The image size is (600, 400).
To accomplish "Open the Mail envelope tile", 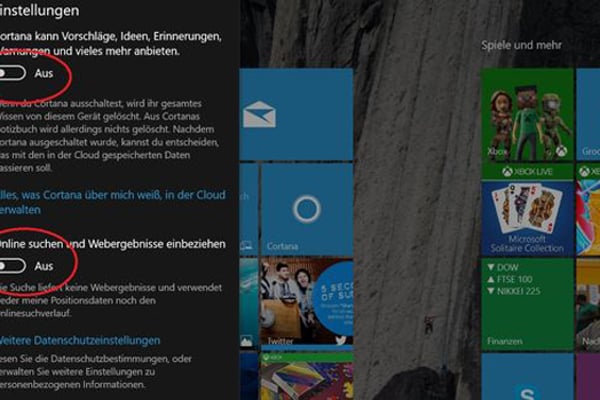I will [305, 113].
